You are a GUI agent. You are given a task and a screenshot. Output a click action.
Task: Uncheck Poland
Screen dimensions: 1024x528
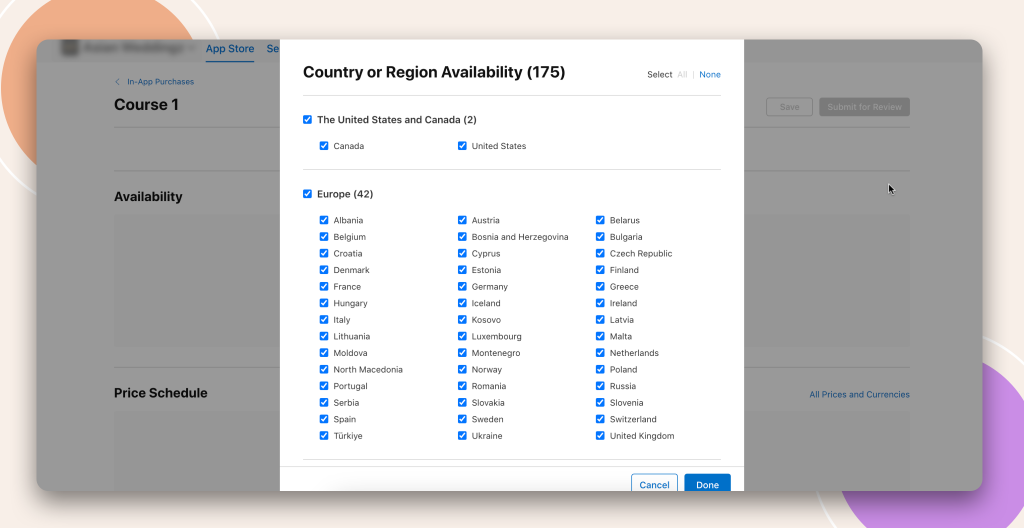[600, 369]
